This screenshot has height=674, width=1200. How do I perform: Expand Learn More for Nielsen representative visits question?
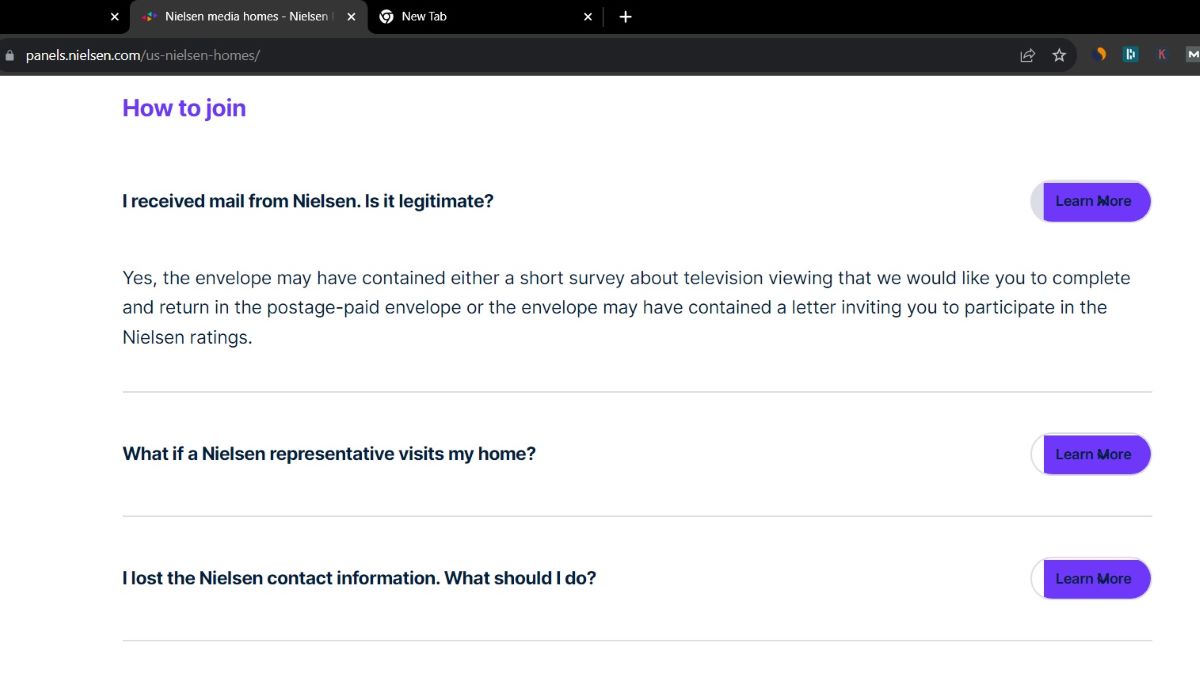click(x=1091, y=454)
